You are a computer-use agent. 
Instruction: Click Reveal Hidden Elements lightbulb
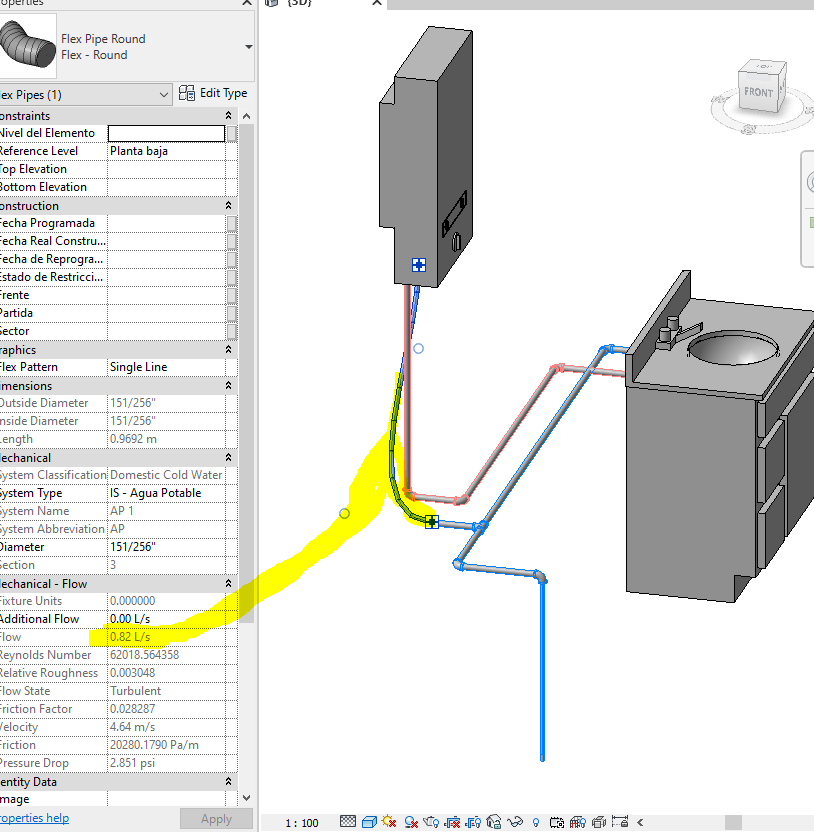point(536,820)
